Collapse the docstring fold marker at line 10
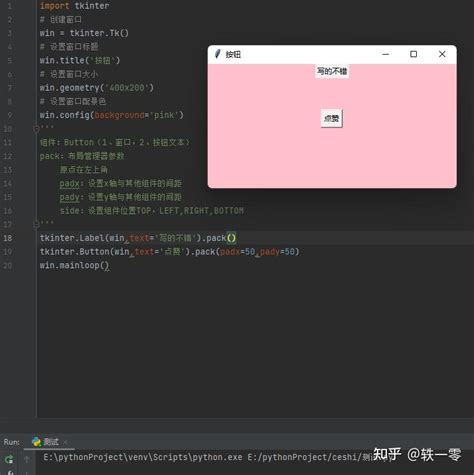Image resolution: width=474 pixels, height=475 pixels. pyautogui.click(x=36, y=129)
